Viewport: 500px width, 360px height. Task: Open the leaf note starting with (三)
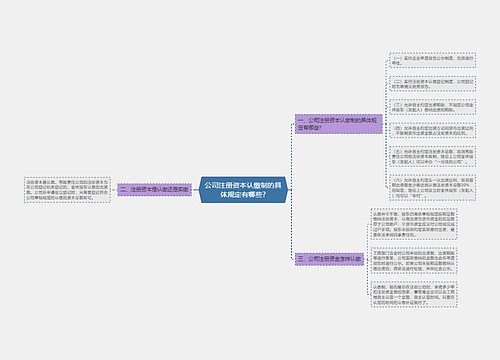click(432, 107)
